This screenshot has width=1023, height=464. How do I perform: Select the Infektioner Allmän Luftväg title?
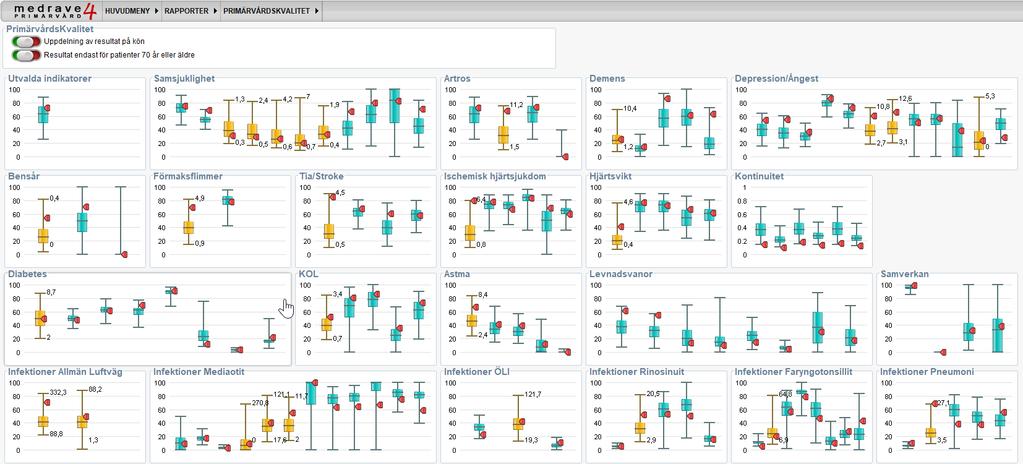(x=65, y=372)
